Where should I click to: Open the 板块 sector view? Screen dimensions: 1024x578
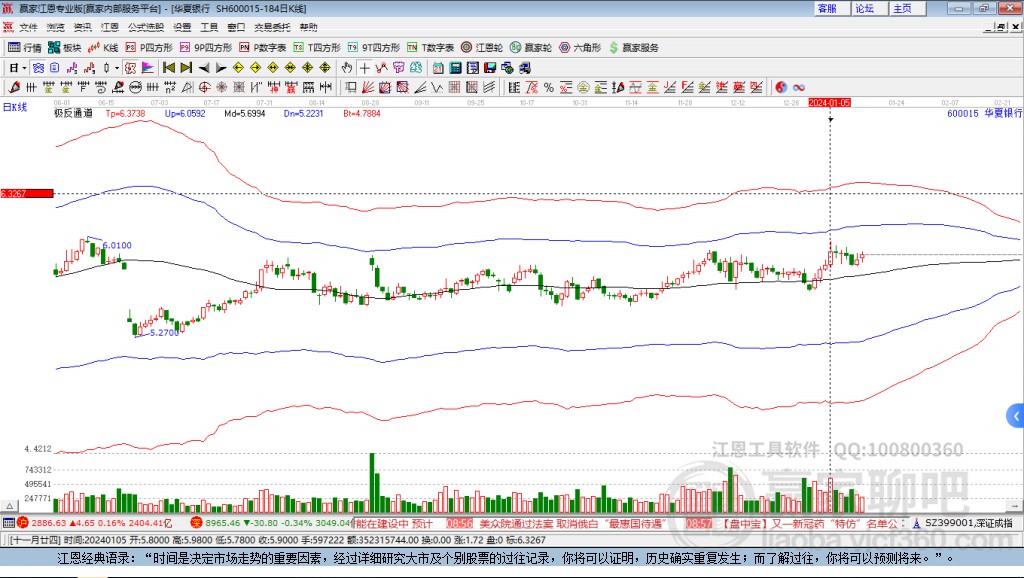66,47
